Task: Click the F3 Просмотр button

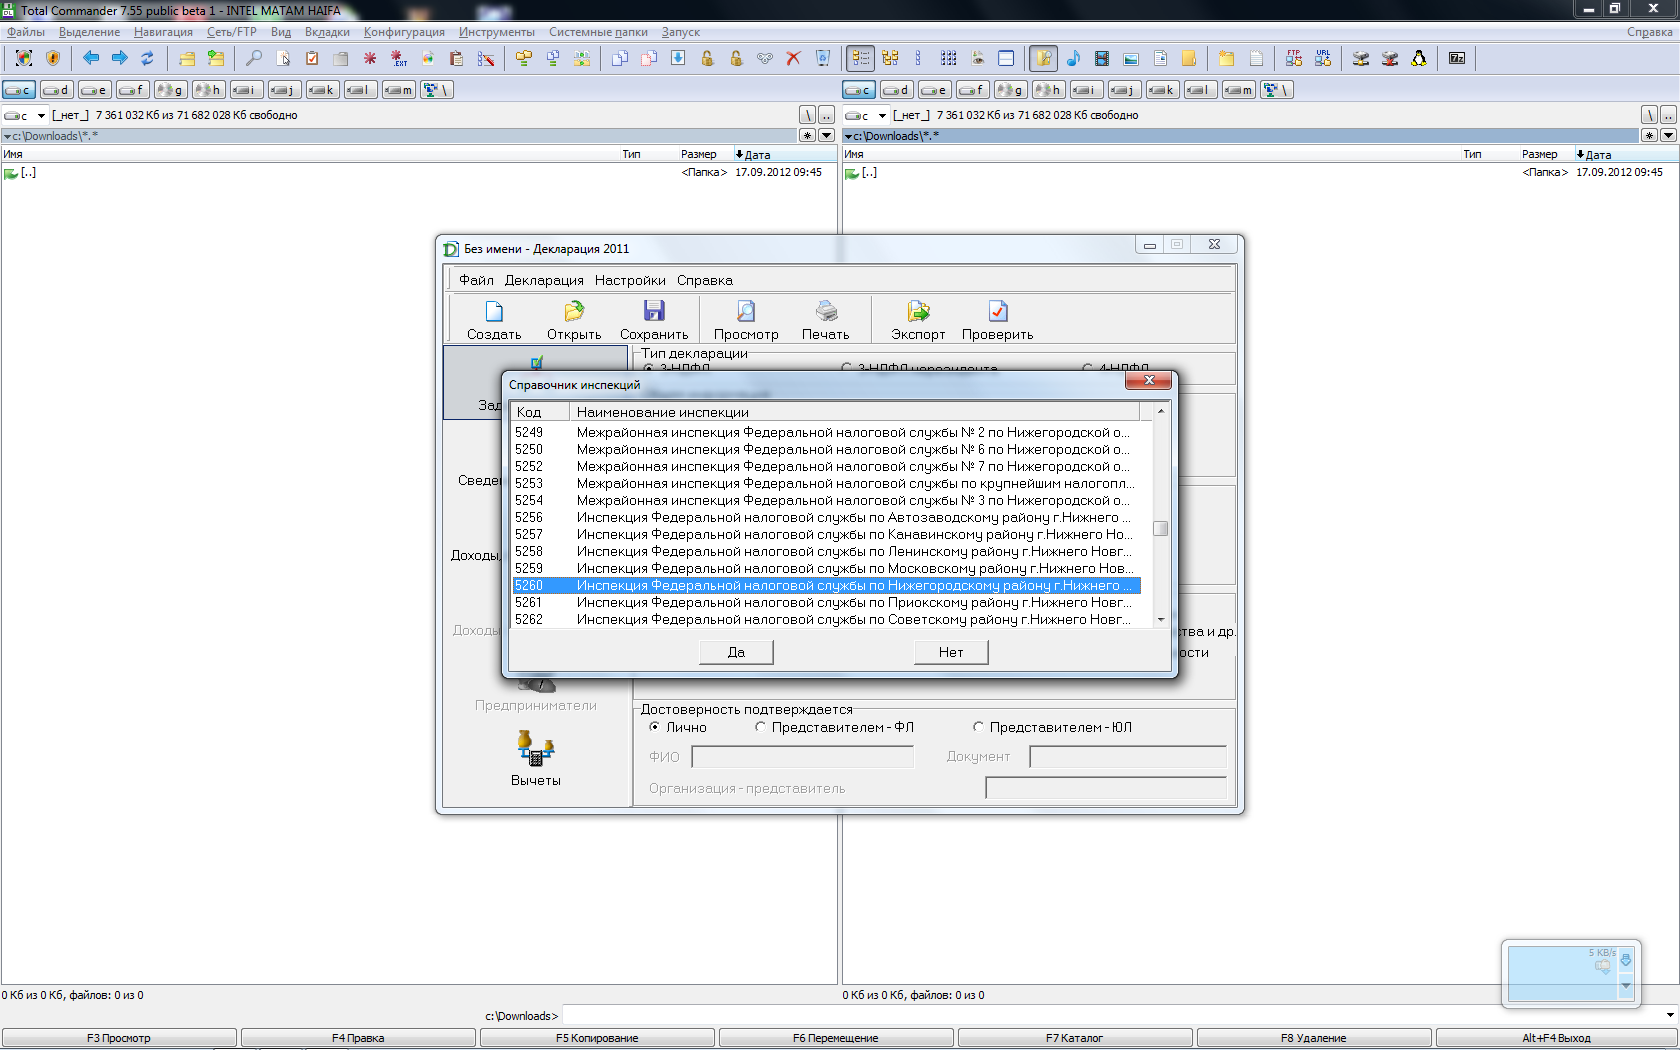Action: click(x=119, y=1038)
